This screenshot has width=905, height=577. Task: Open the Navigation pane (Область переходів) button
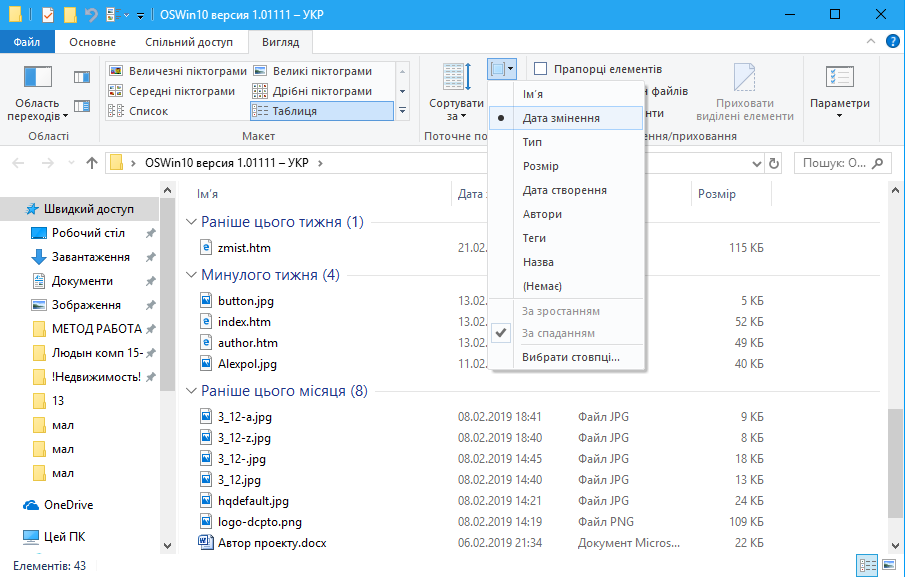38,92
